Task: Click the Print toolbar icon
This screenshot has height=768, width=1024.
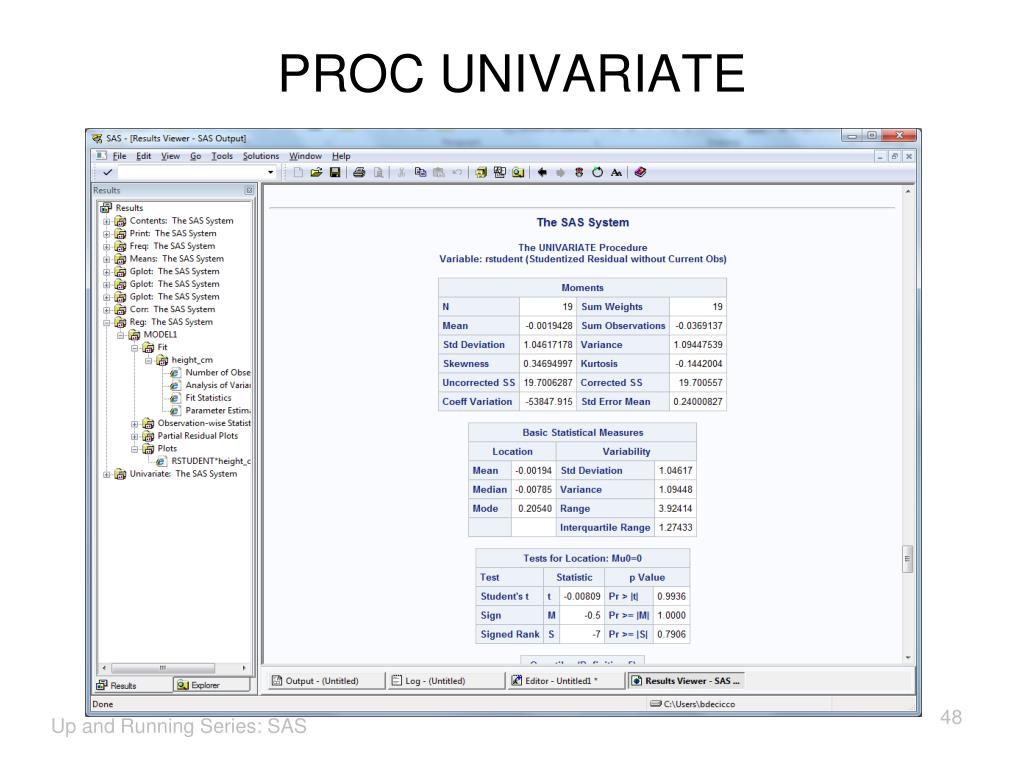Action: pos(359,172)
